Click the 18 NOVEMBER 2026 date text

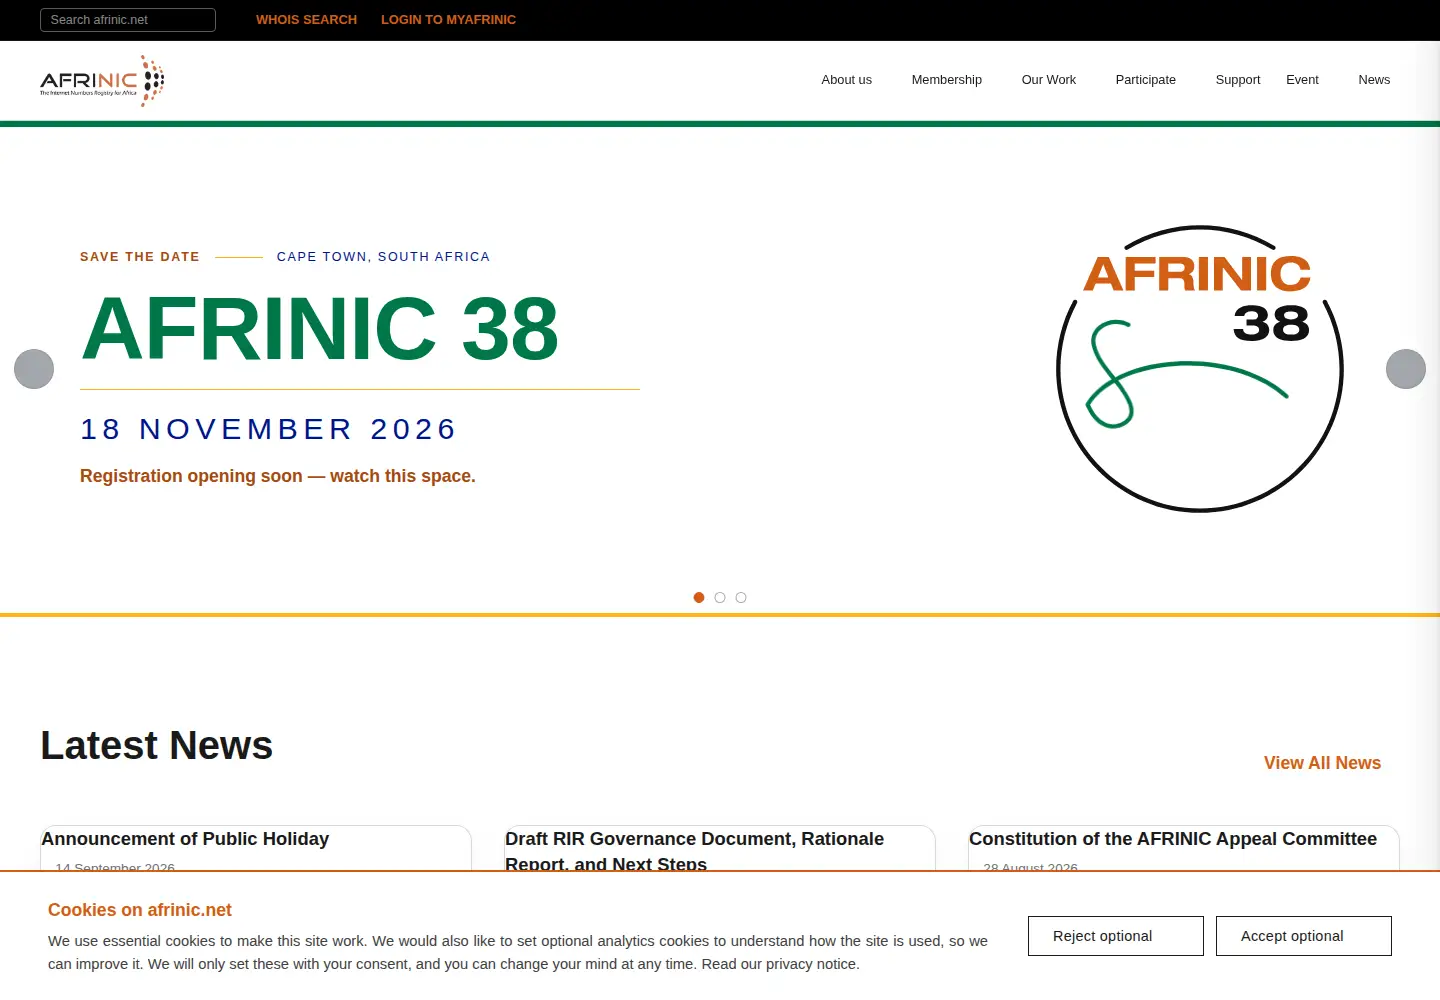[268, 429]
